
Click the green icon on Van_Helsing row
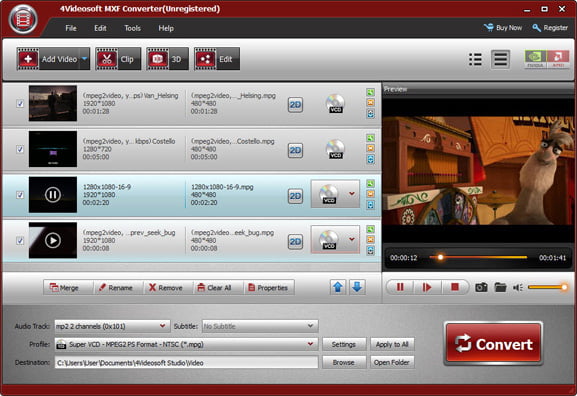click(x=371, y=92)
